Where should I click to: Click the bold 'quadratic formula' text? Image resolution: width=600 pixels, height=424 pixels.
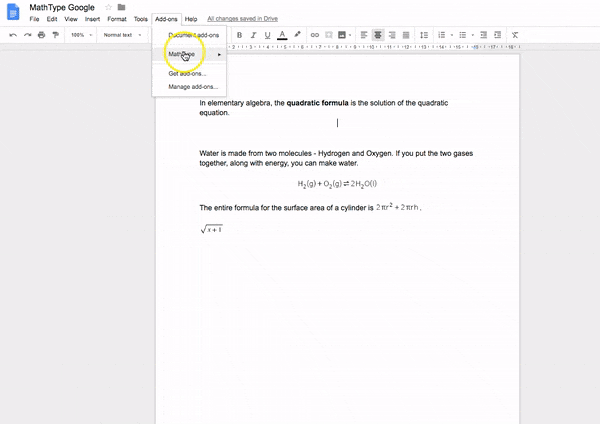pyautogui.click(x=317, y=103)
